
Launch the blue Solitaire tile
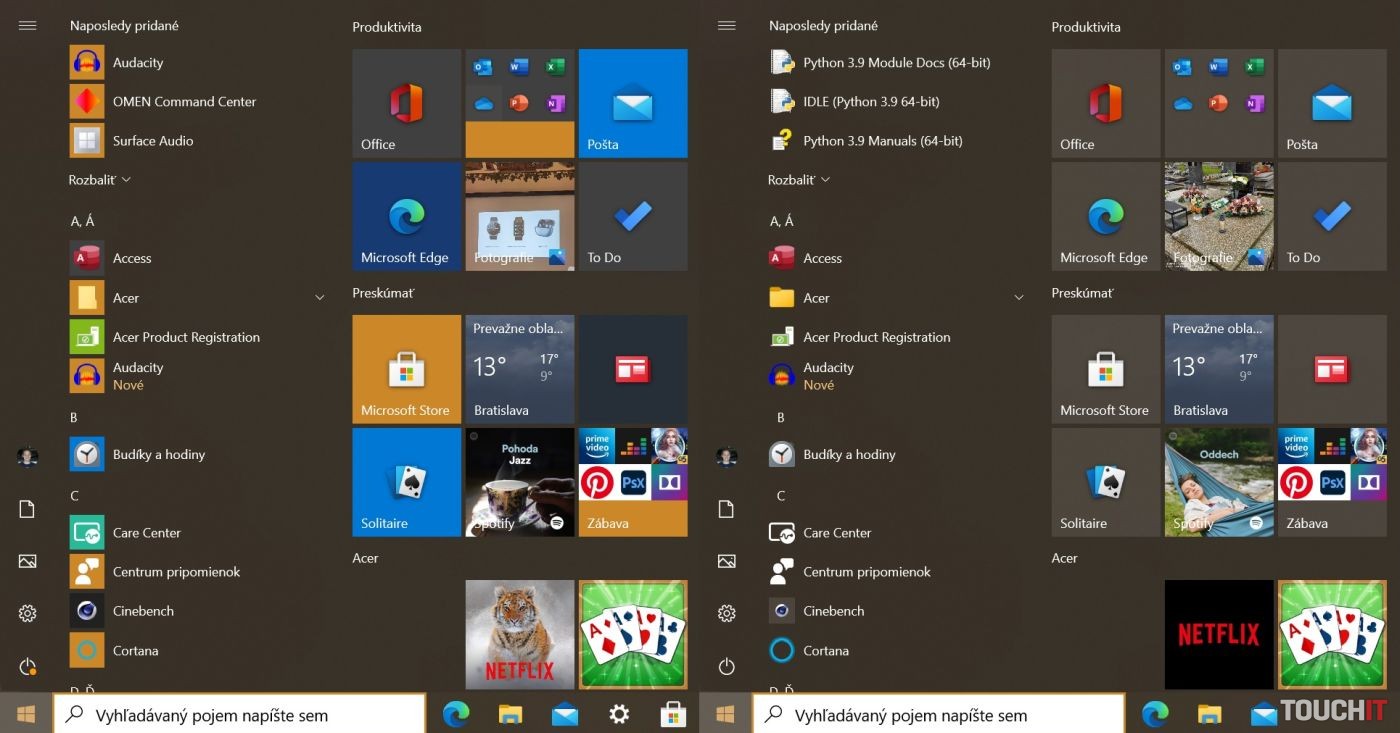406,482
